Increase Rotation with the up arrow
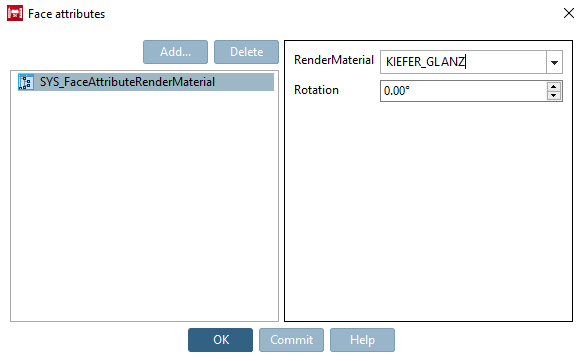This screenshot has width=582, height=361. pos(553,87)
